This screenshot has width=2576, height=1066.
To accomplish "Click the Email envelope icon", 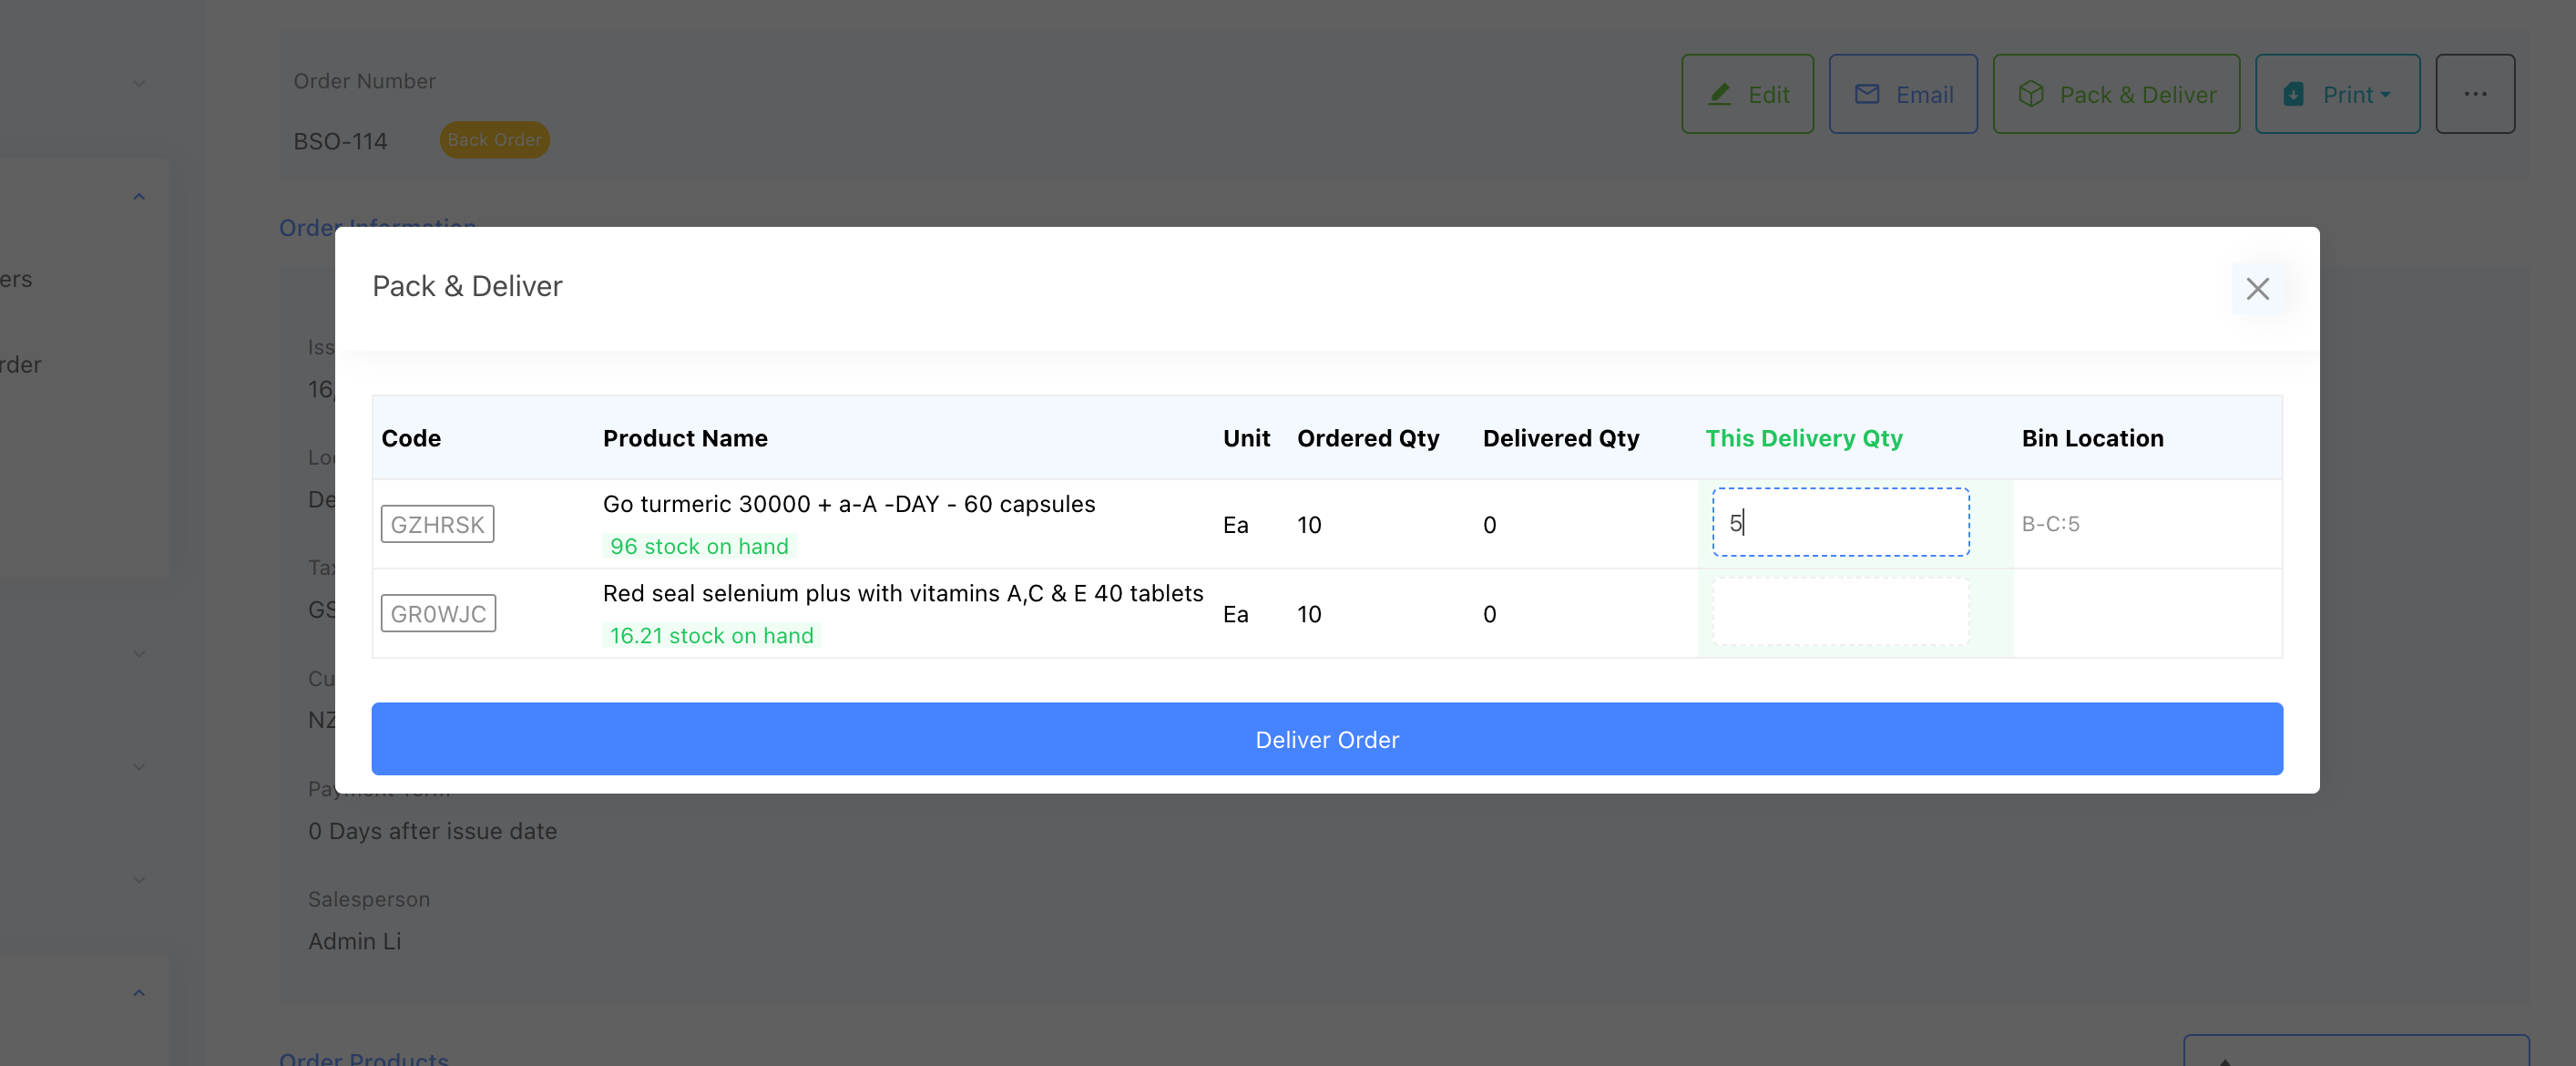I will point(1866,94).
